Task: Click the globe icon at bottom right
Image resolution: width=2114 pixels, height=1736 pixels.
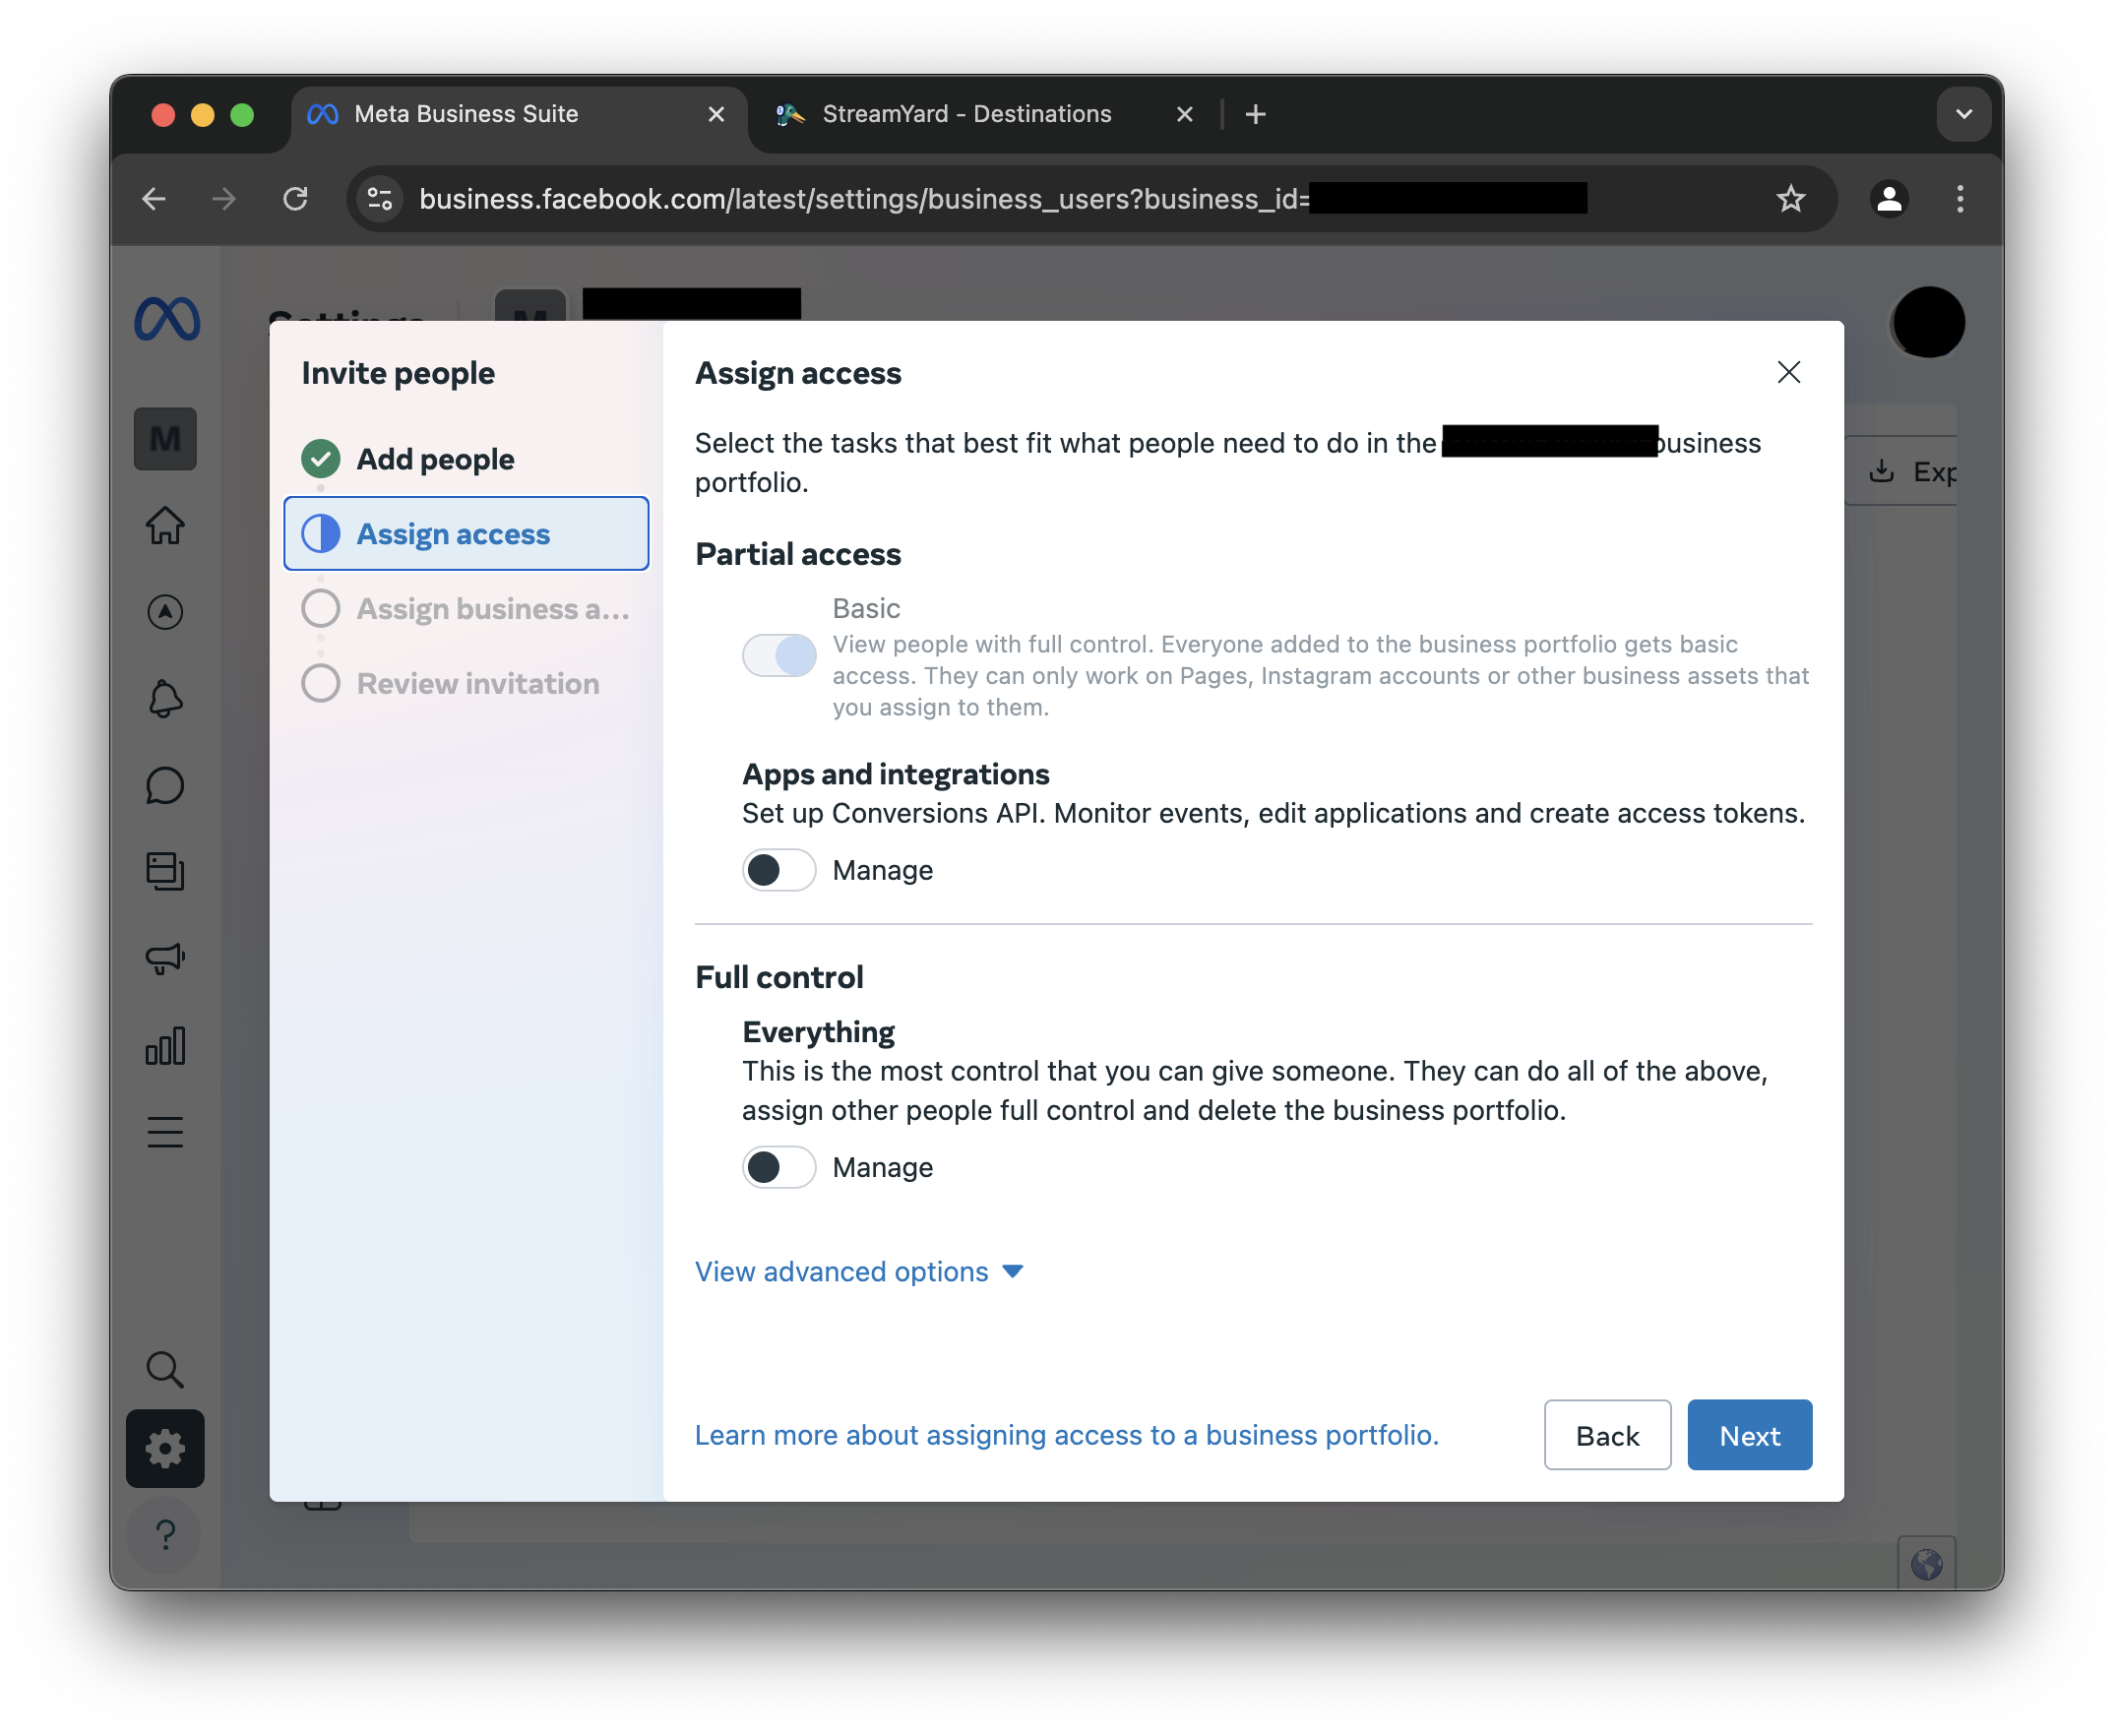Action: coord(1926,1563)
